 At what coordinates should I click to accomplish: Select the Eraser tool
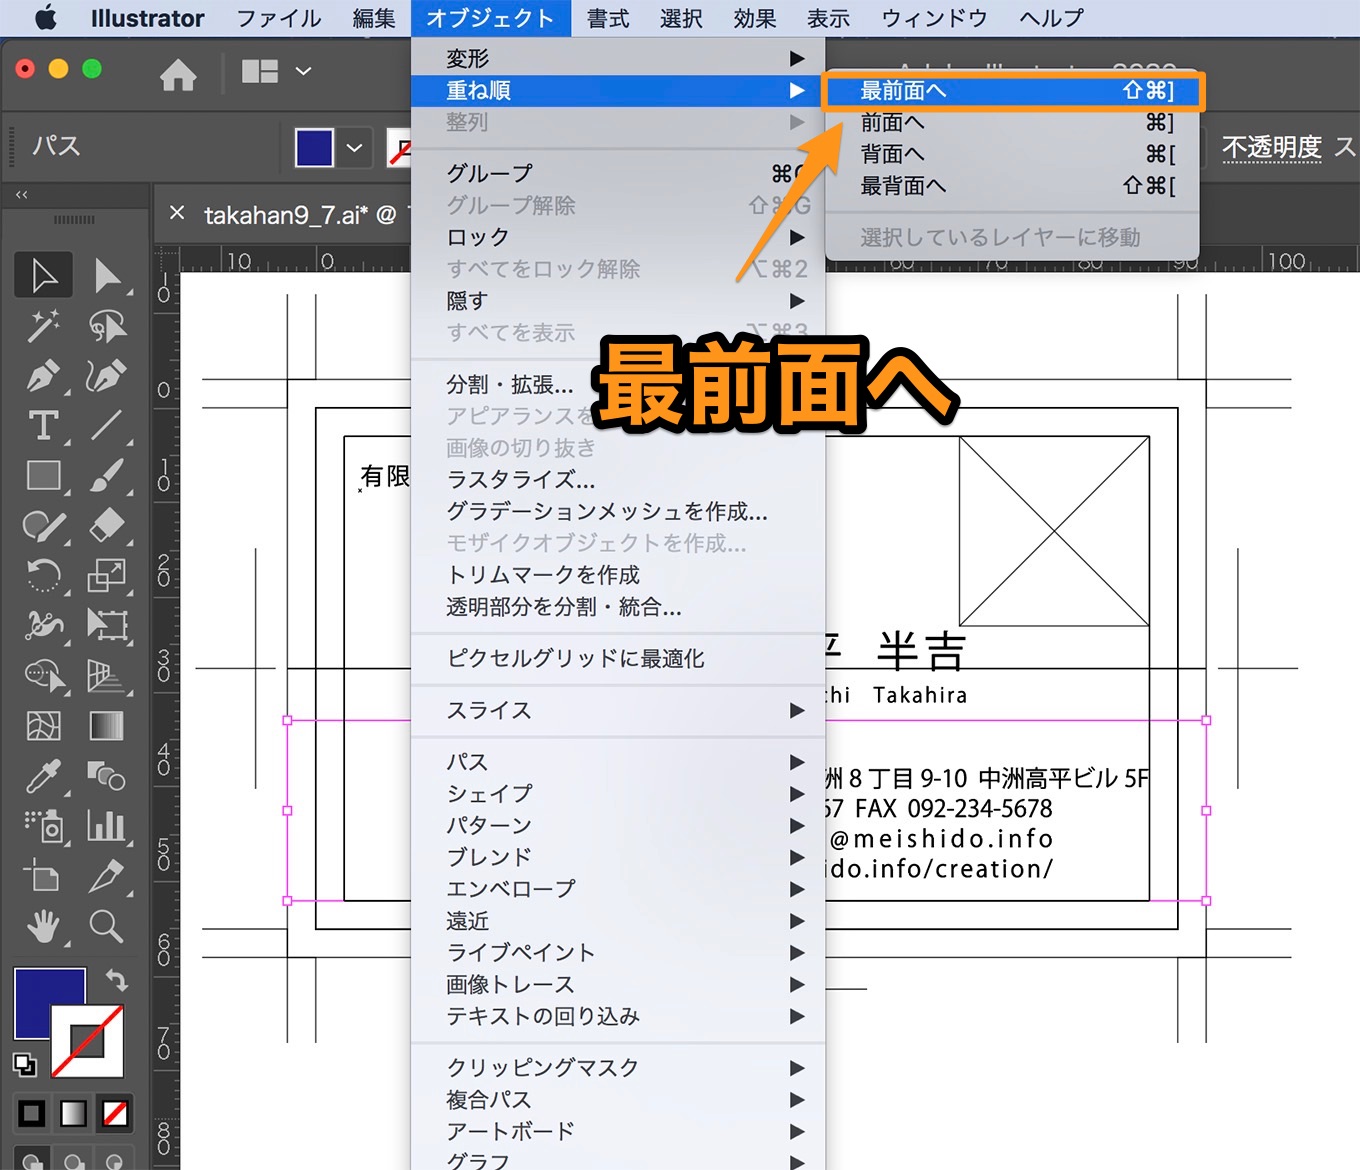point(107,525)
